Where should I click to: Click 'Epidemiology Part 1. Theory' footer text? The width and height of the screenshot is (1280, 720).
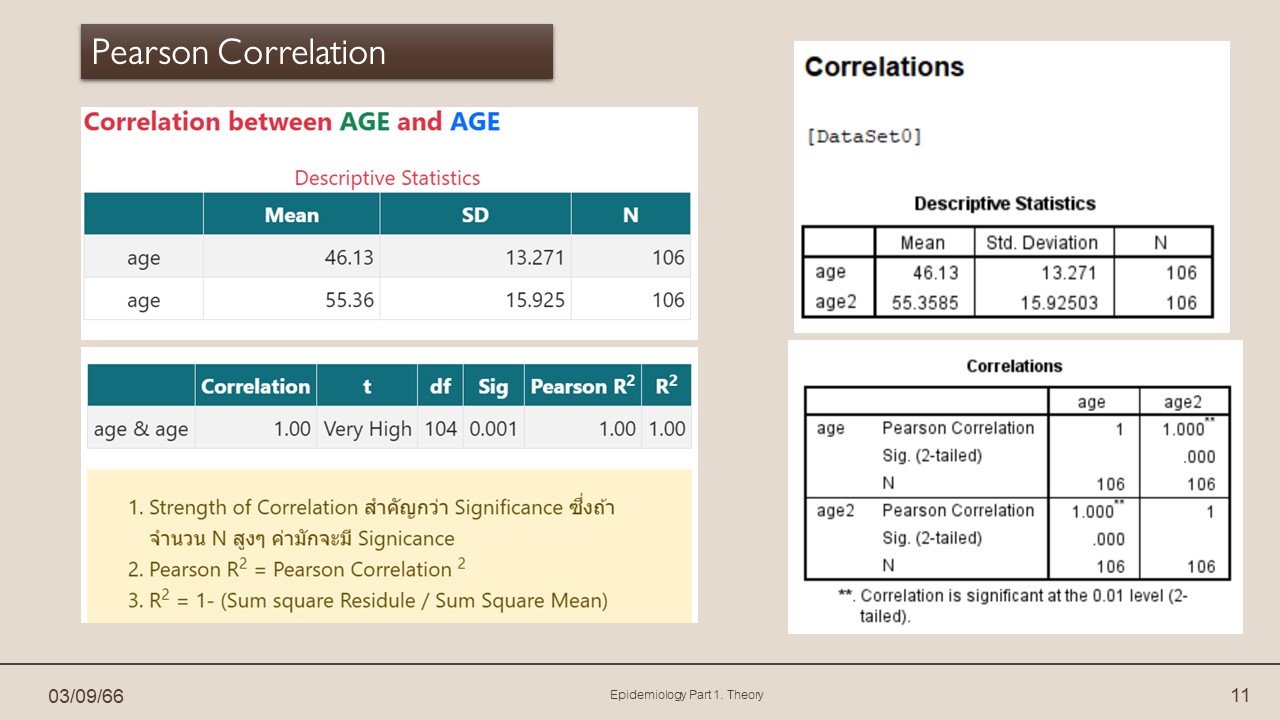point(687,695)
